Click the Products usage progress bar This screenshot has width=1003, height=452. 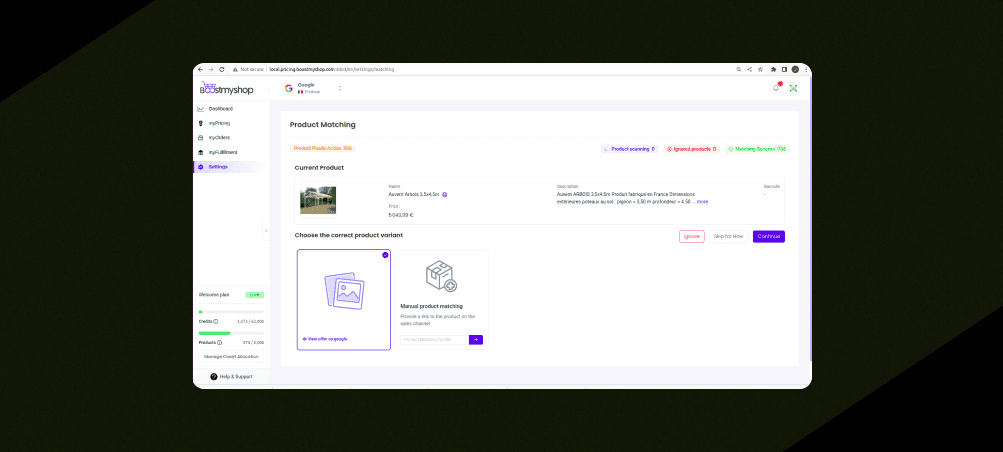coord(231,333)
